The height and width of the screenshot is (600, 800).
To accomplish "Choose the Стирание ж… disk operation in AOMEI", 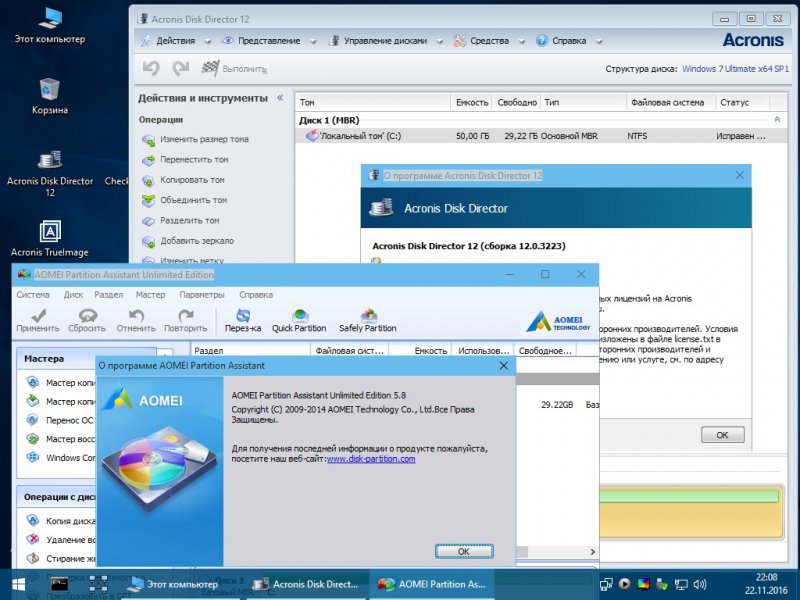I will point(60,559).
